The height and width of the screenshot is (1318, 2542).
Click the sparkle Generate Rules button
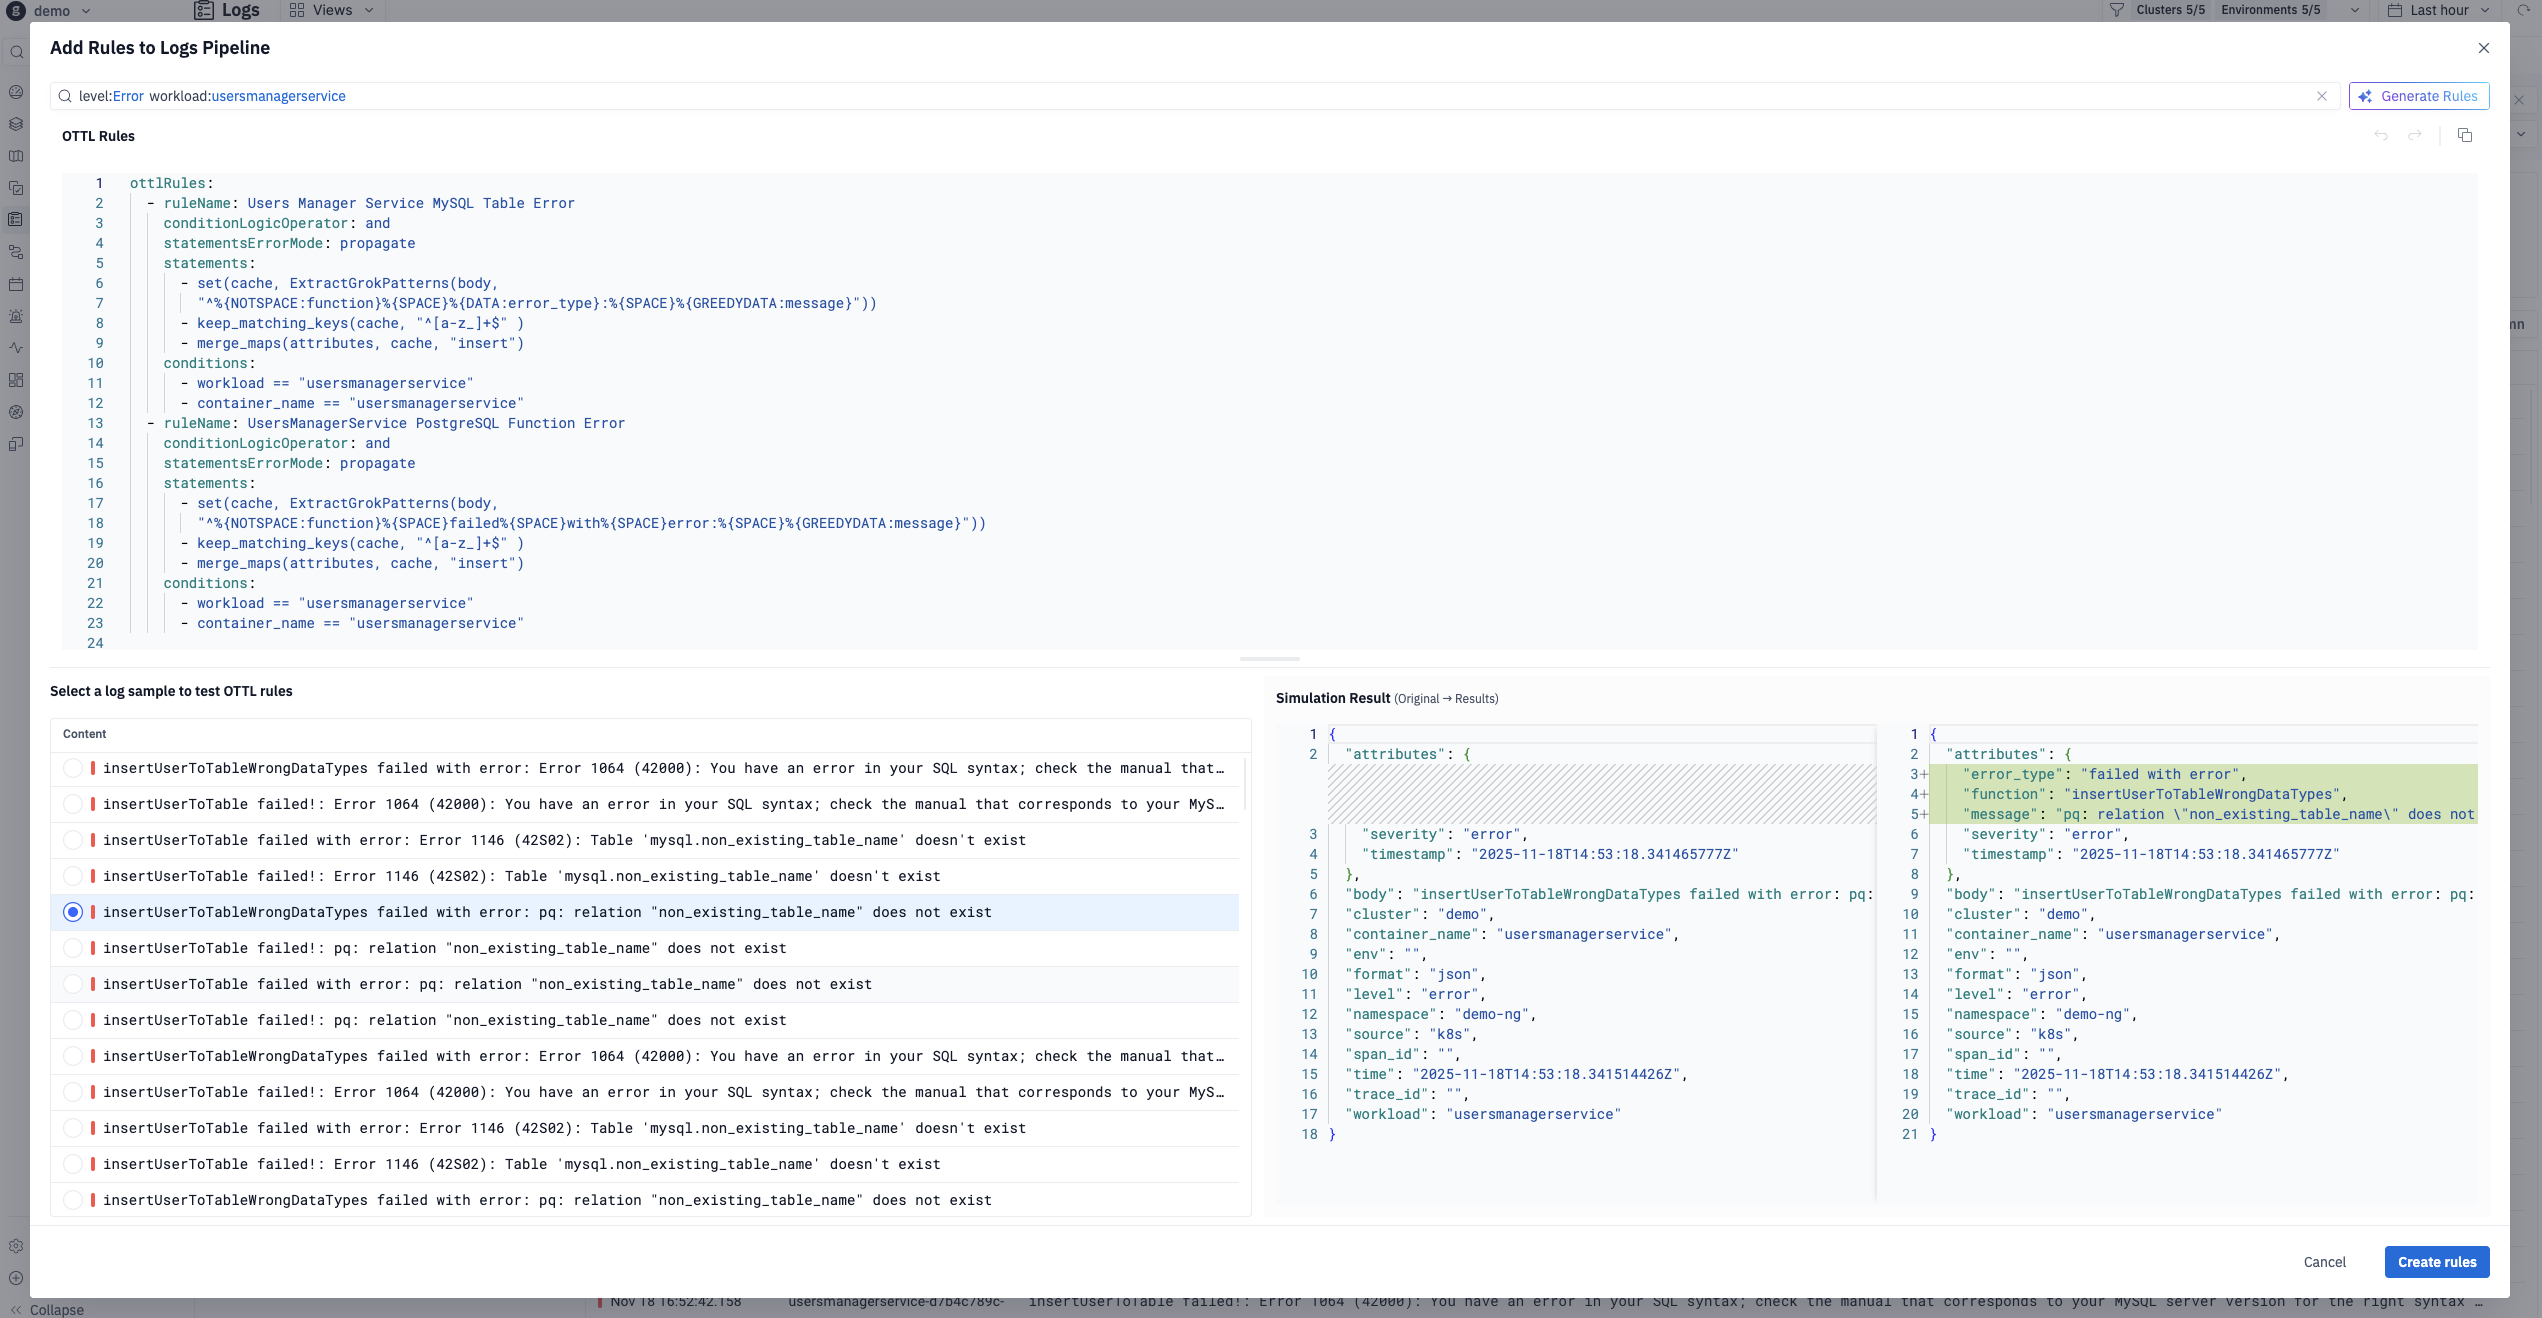[x=2419, y=96]
